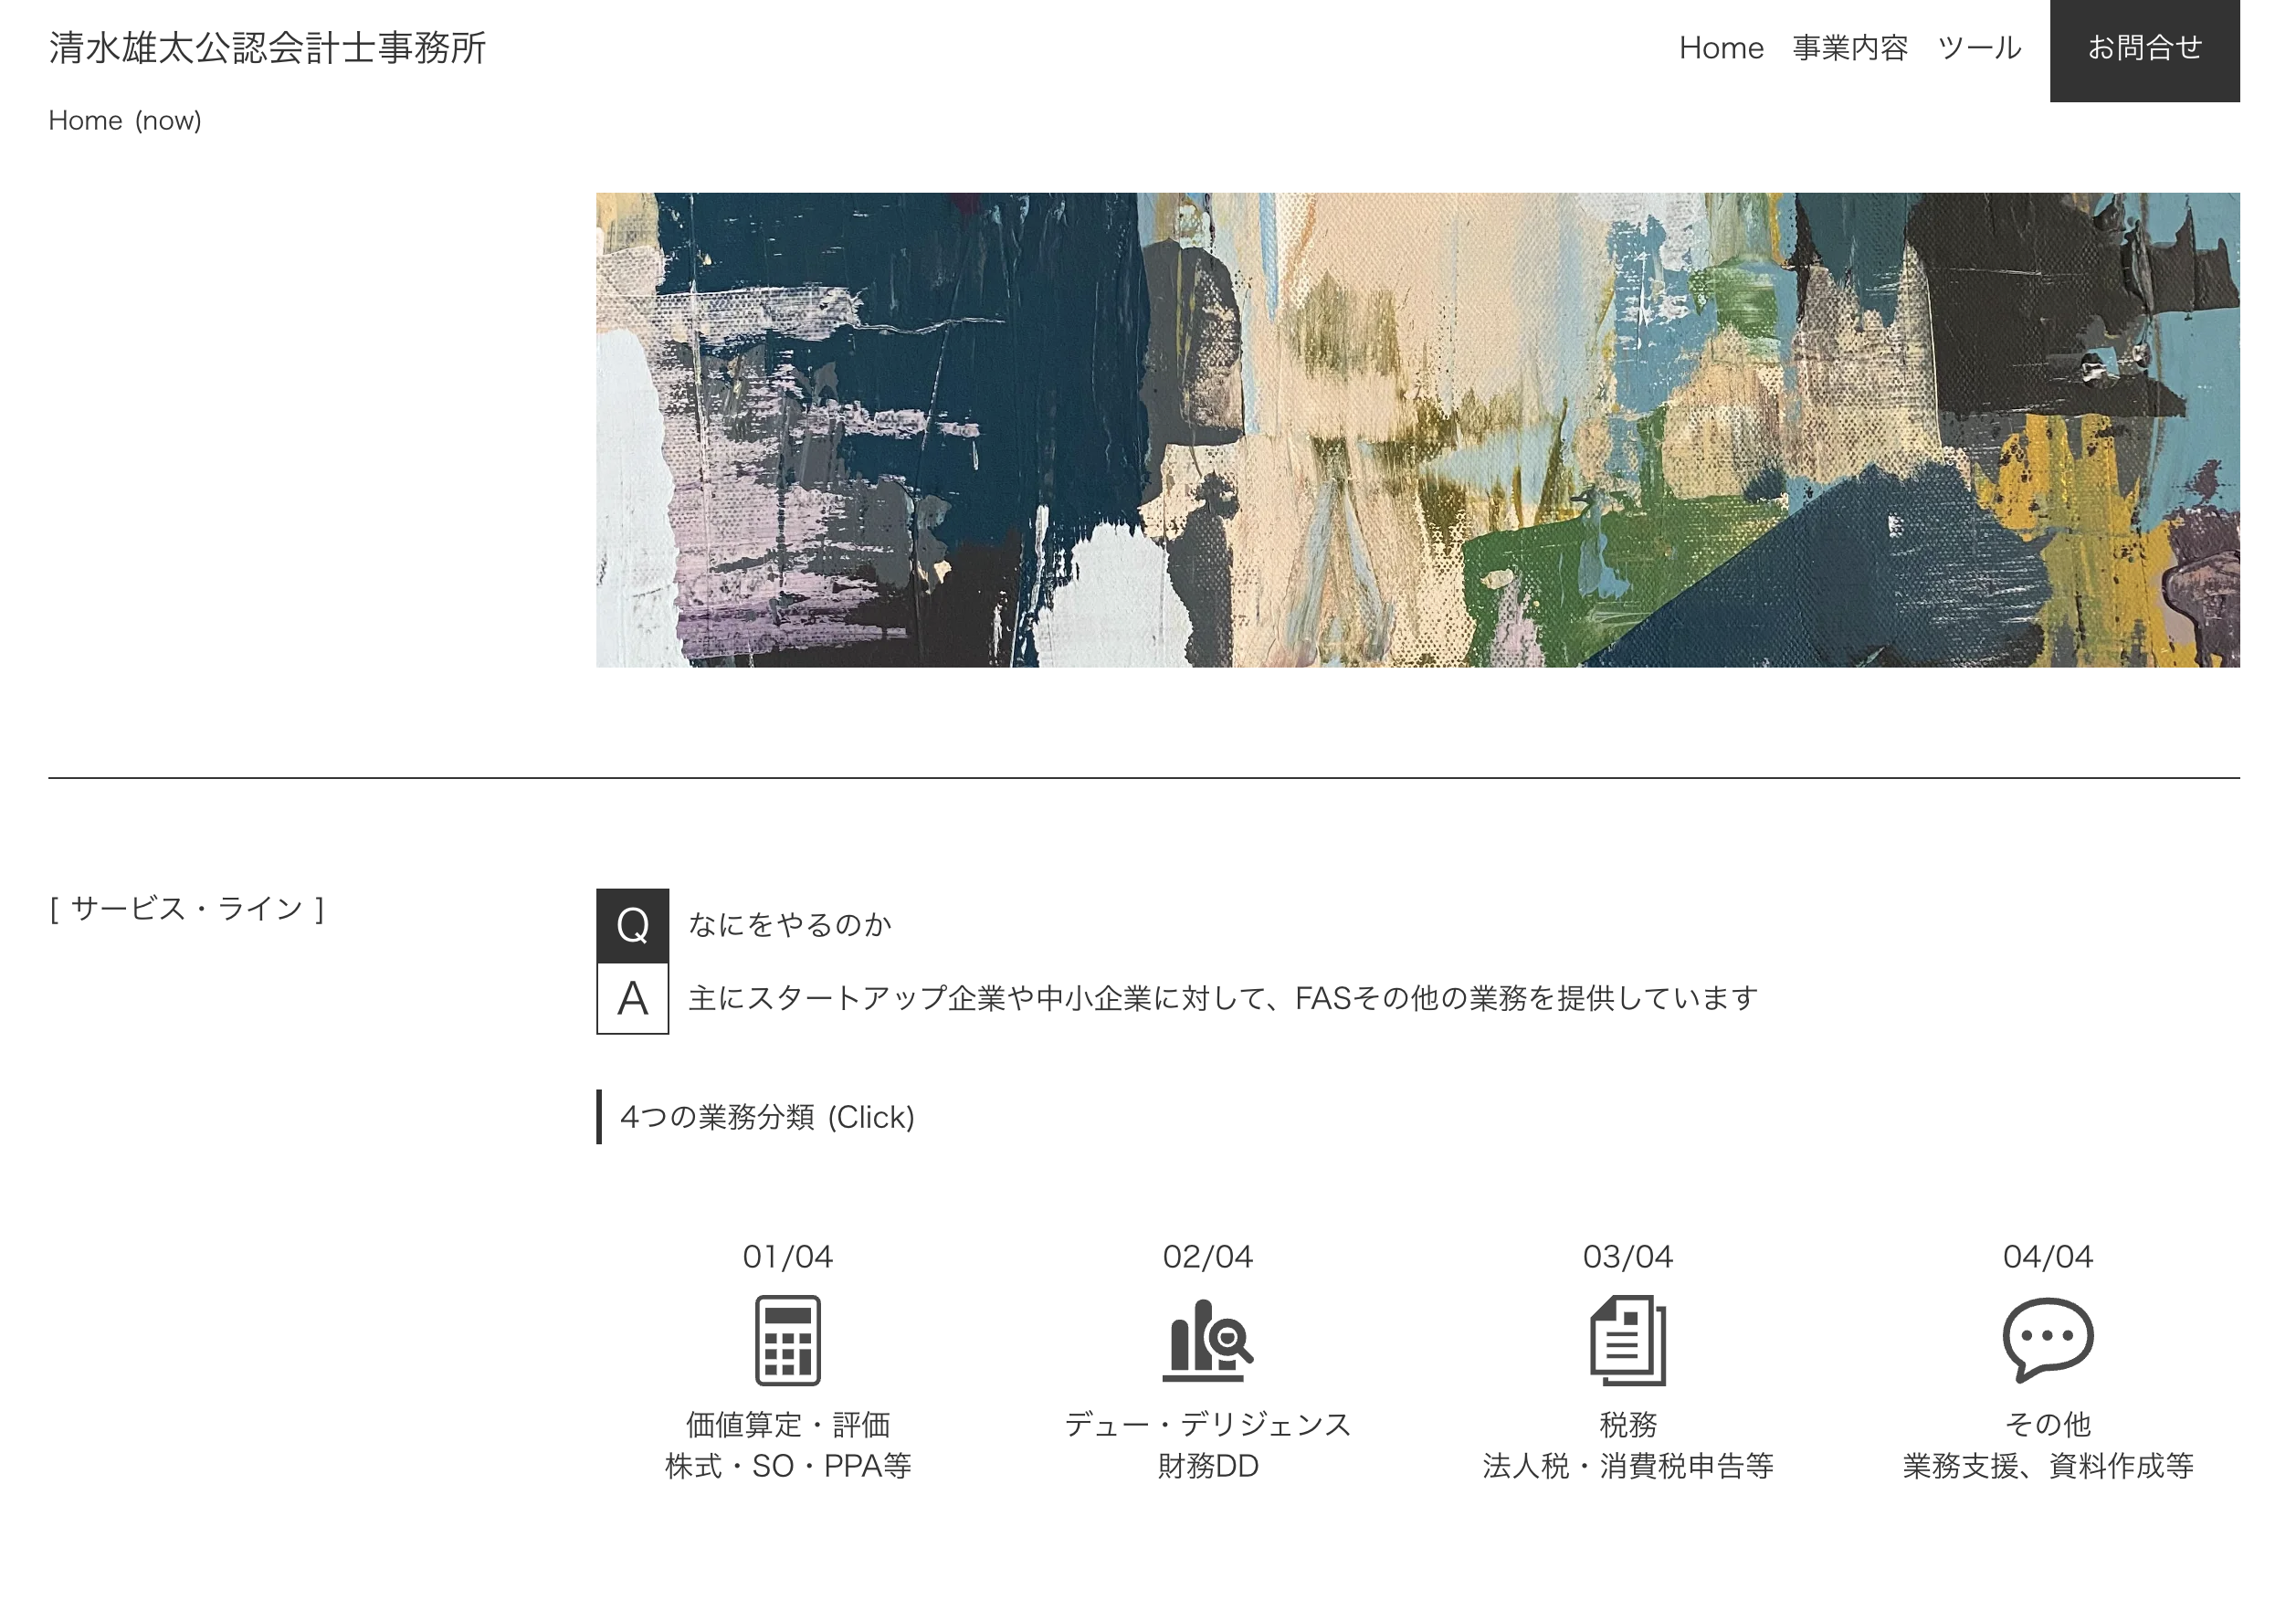Click the 業務支援、資料作成等 caption
Screen dimensions: 2296x1600
[2047, 1466]
